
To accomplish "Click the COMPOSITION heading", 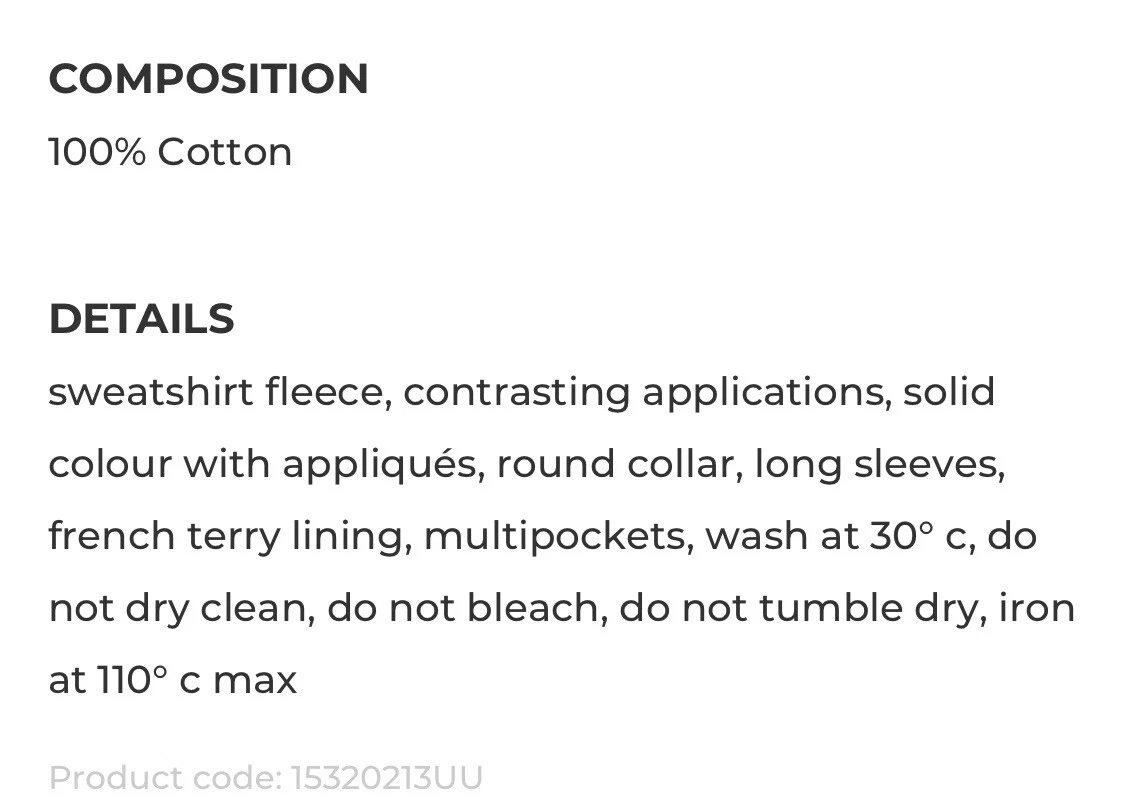I will click(208, 78).
